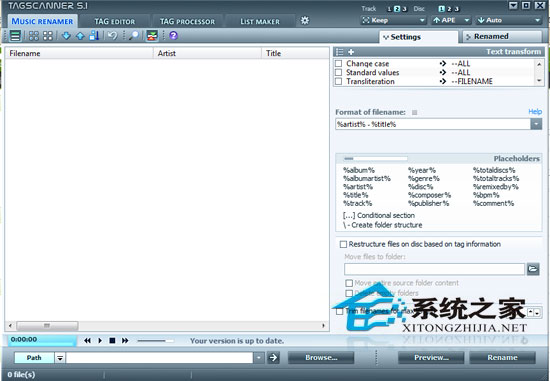Click the undo arrow icon
The image size is (550, 381).
coord(113,35)
